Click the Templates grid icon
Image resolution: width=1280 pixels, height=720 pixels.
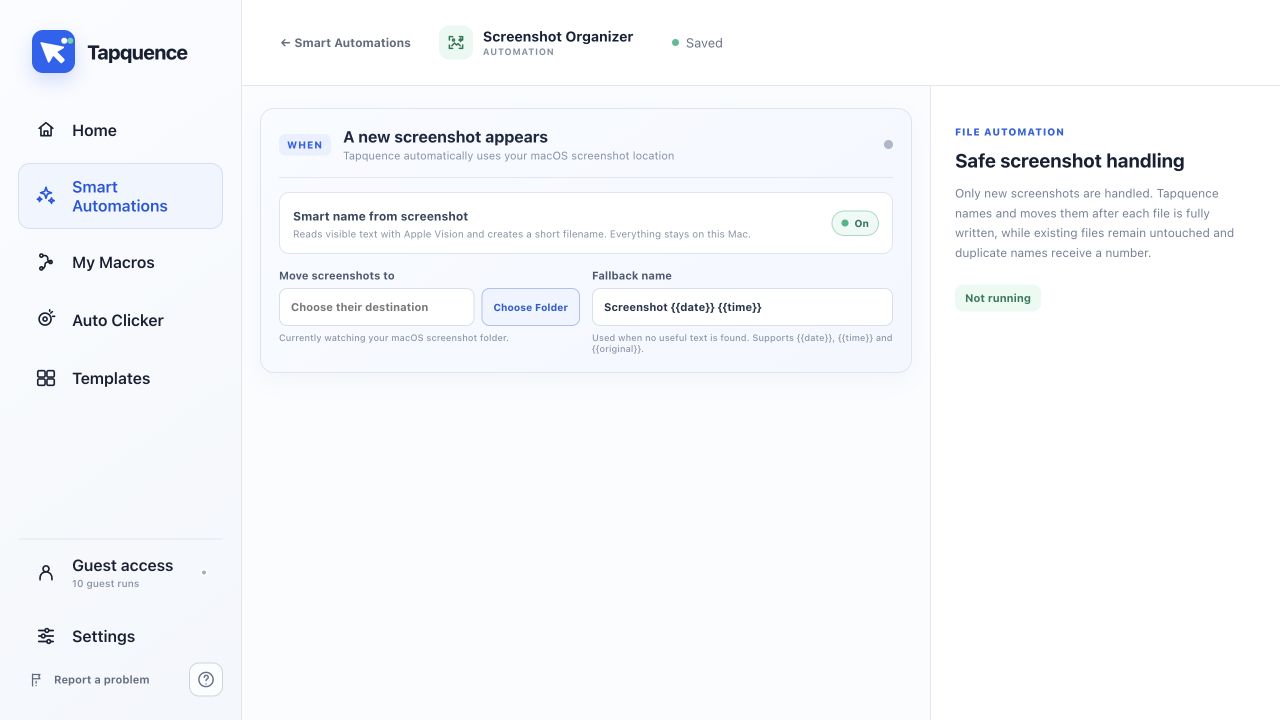(x=46, y=378)
